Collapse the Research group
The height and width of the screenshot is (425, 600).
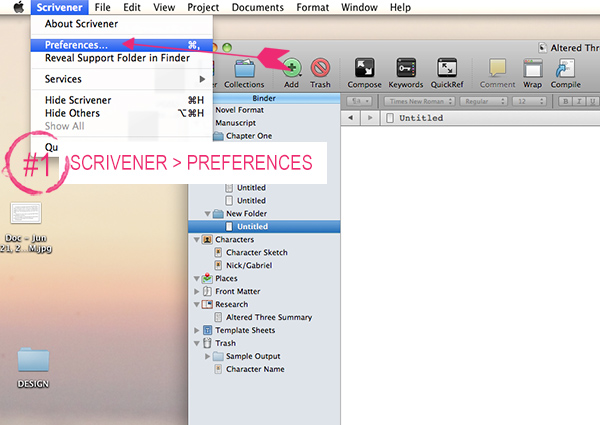click(196, 305)
